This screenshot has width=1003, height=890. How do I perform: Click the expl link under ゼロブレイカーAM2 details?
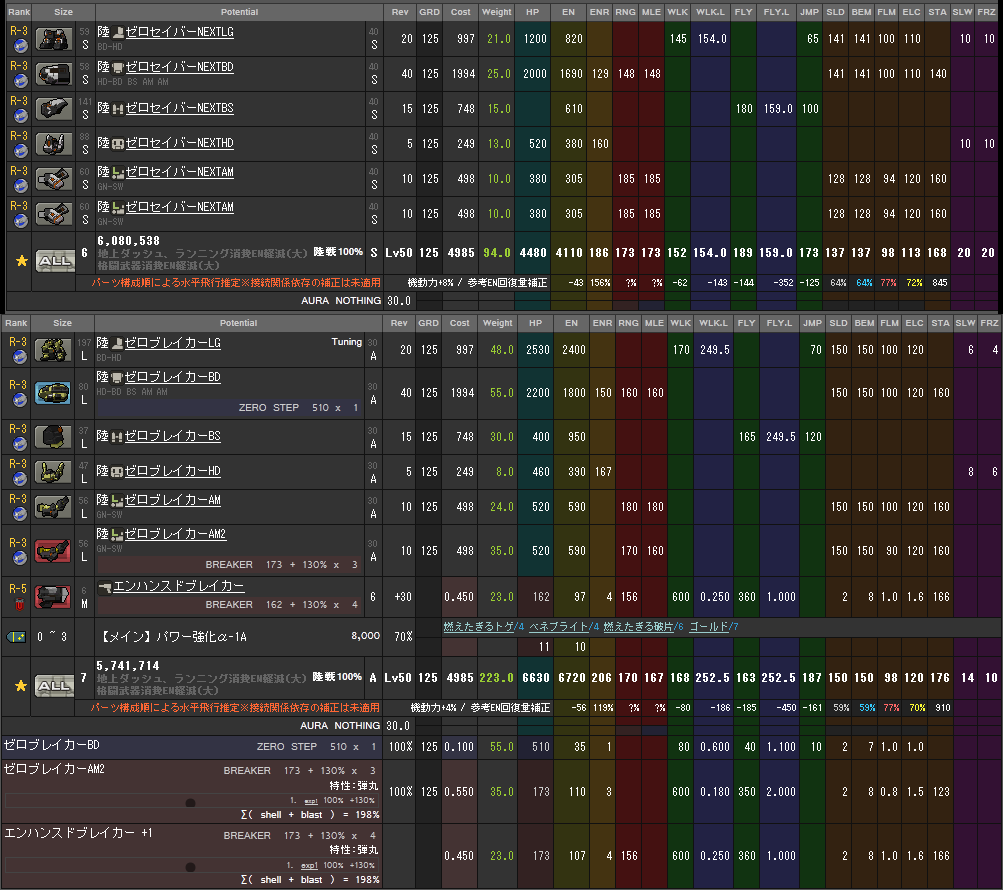coord(311,801)
